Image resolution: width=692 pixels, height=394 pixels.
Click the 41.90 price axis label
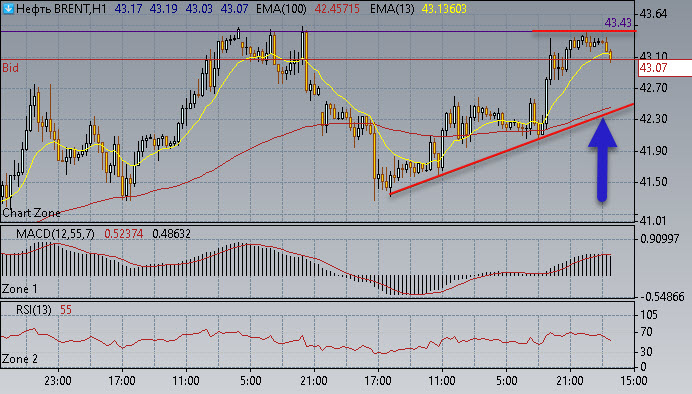click(654, 151)
